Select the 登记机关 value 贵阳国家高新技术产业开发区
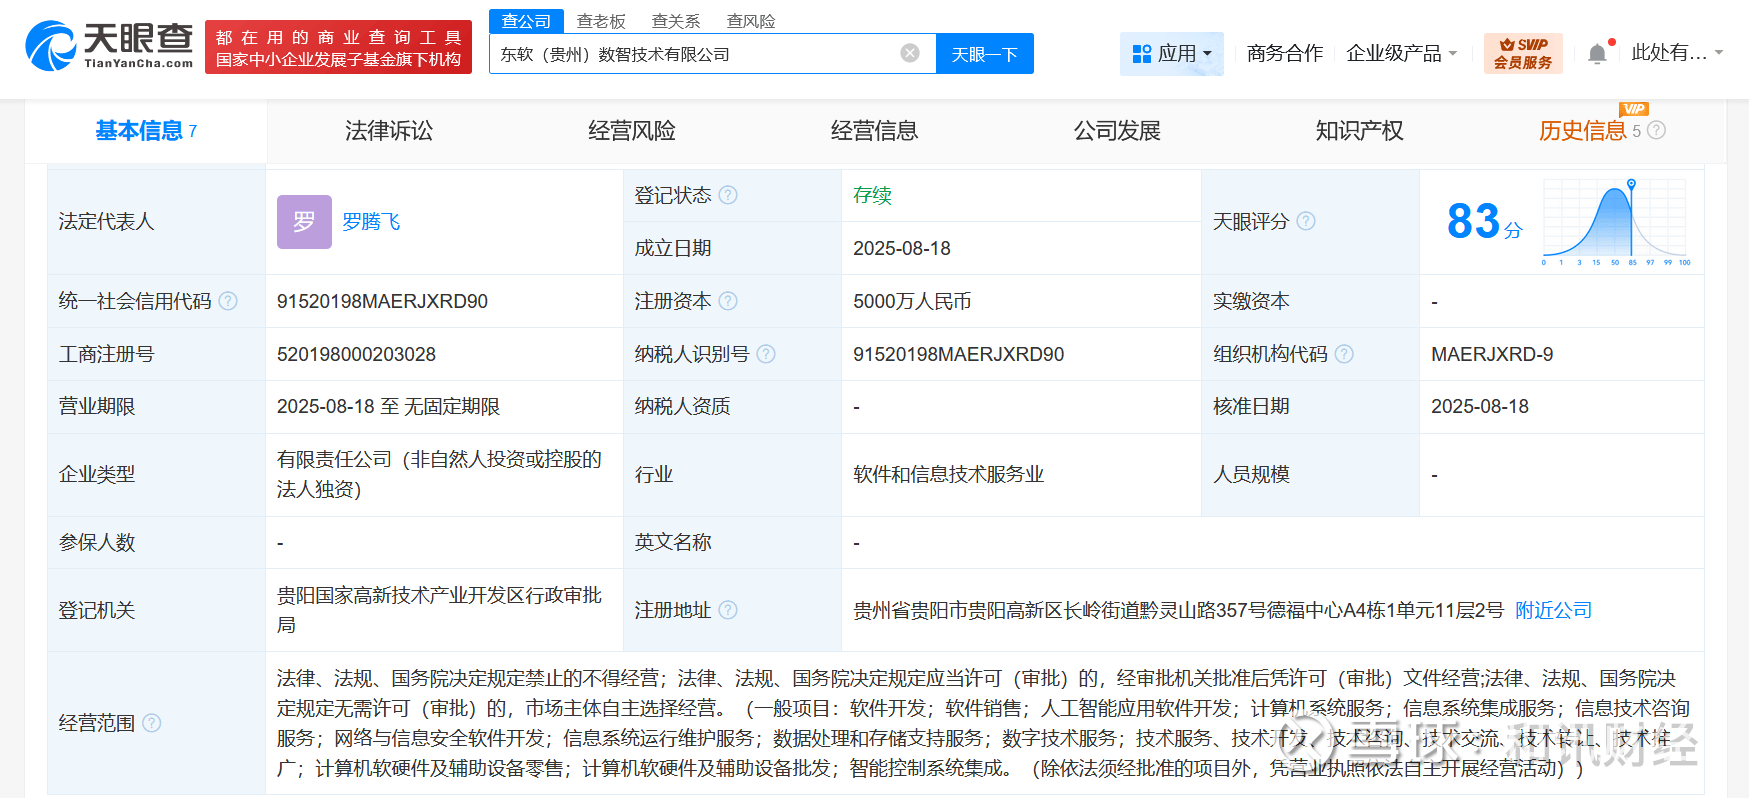Image resolution: width=1749 pixels, height=798 pixels. click(x=440, y=610)
